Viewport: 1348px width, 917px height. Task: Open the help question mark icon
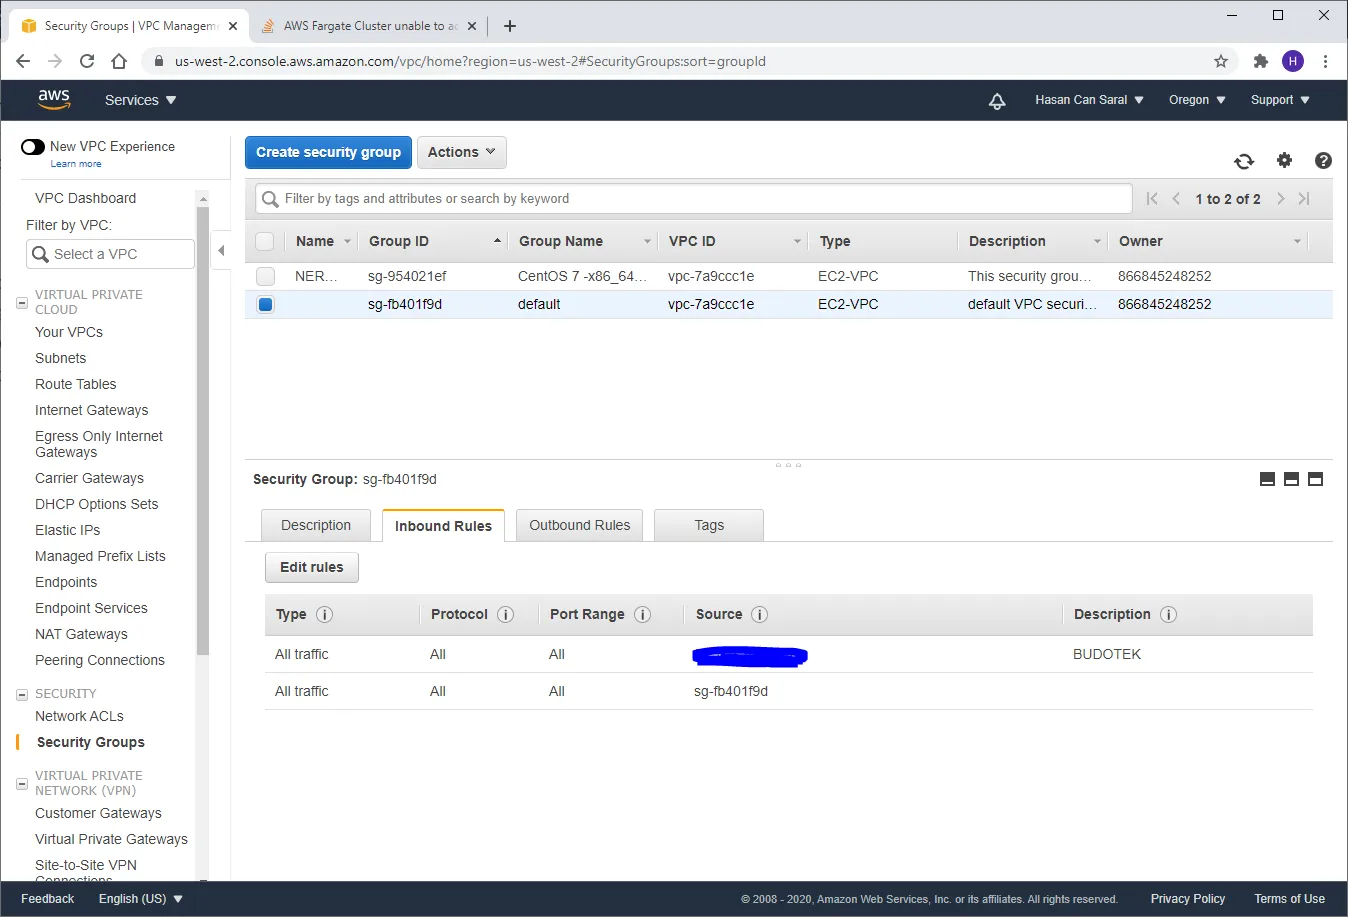point(1323,160)
